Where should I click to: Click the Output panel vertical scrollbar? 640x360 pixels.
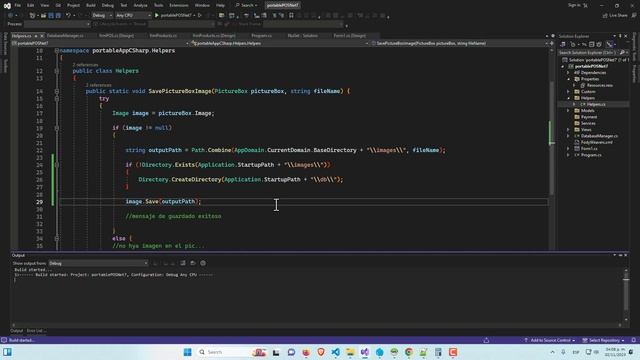(626, 295)
